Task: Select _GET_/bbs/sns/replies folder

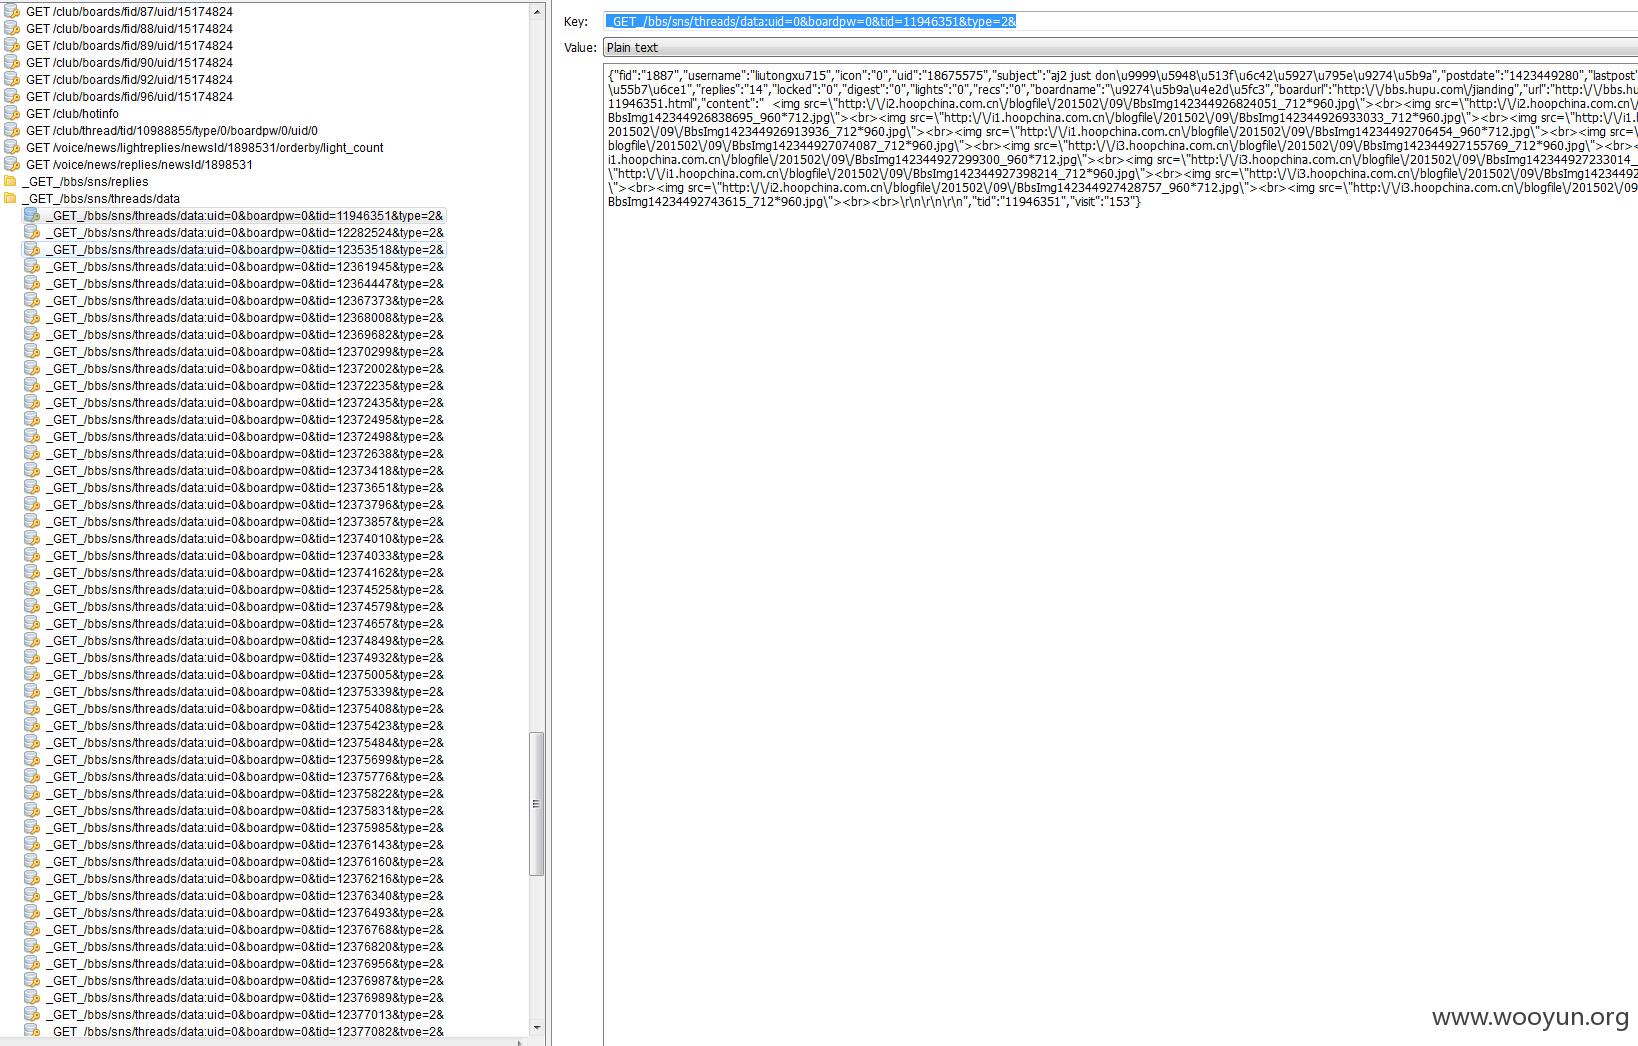Action: click(85, 181)
